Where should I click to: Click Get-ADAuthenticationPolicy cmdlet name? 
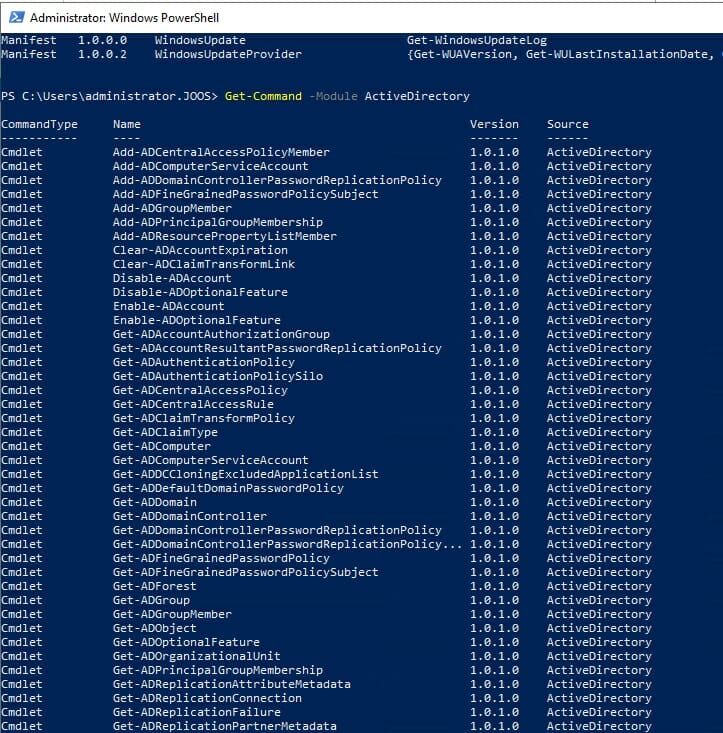204,362
